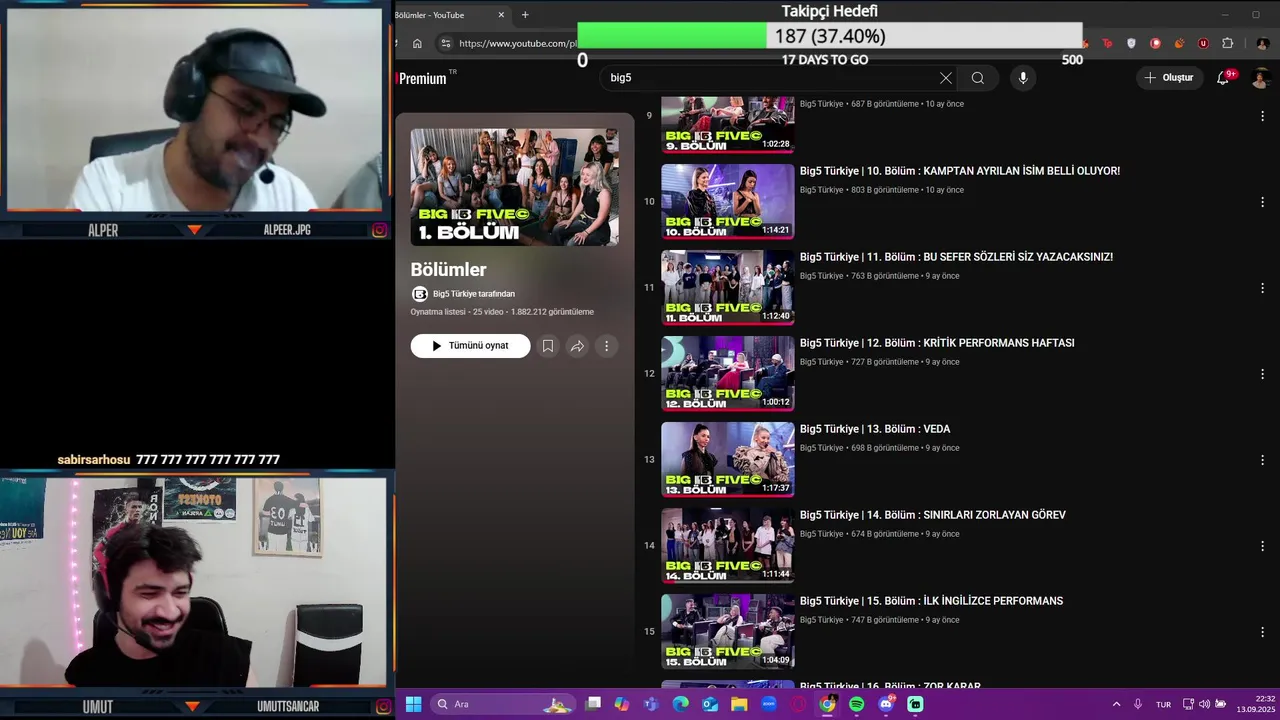Share the Bölümler playlist

click(x=577, y=346)
